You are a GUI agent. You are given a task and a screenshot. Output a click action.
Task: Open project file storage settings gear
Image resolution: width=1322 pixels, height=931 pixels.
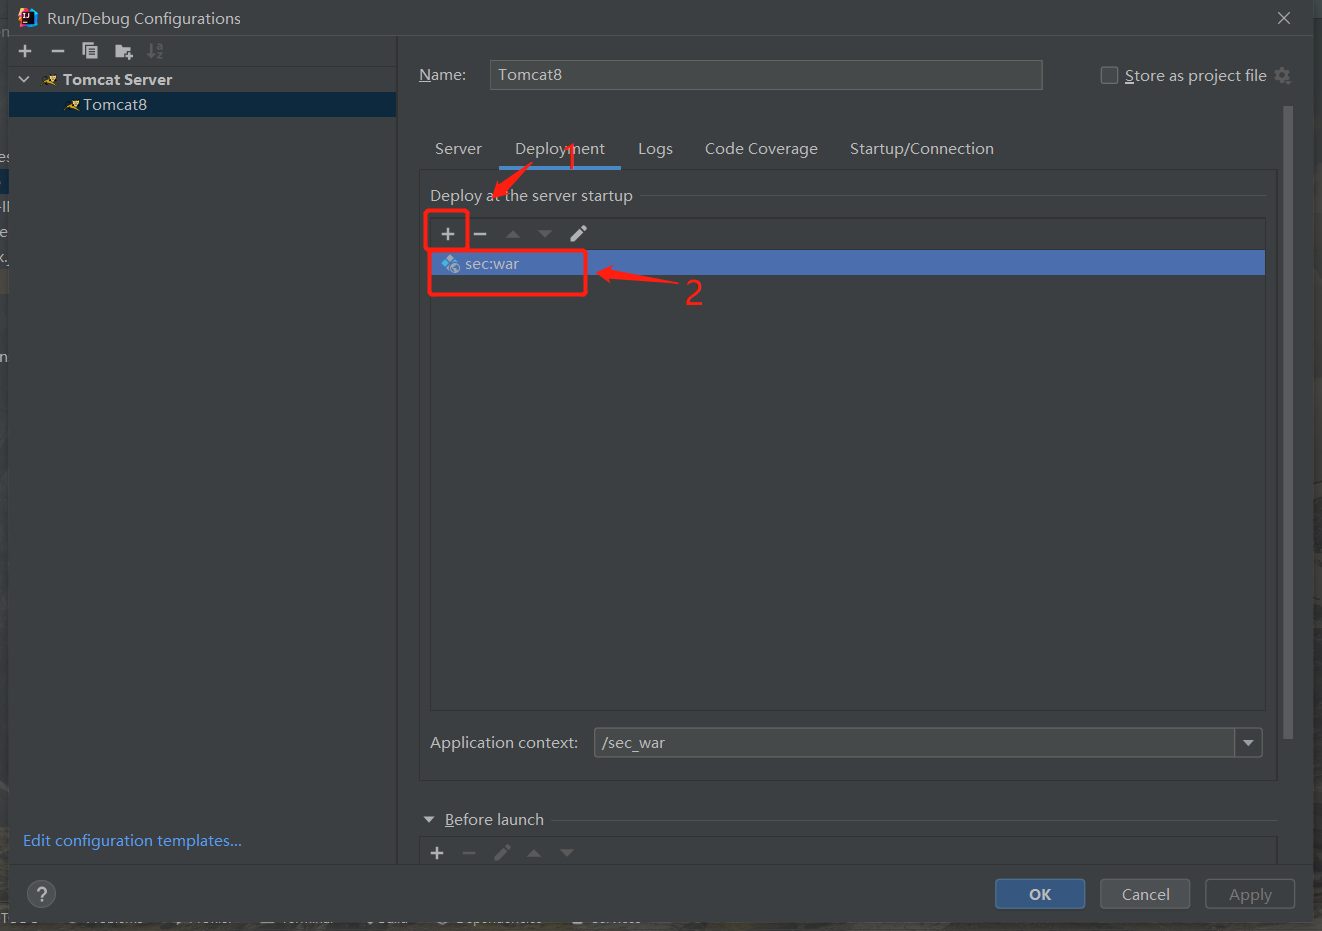coord(1283,76)
